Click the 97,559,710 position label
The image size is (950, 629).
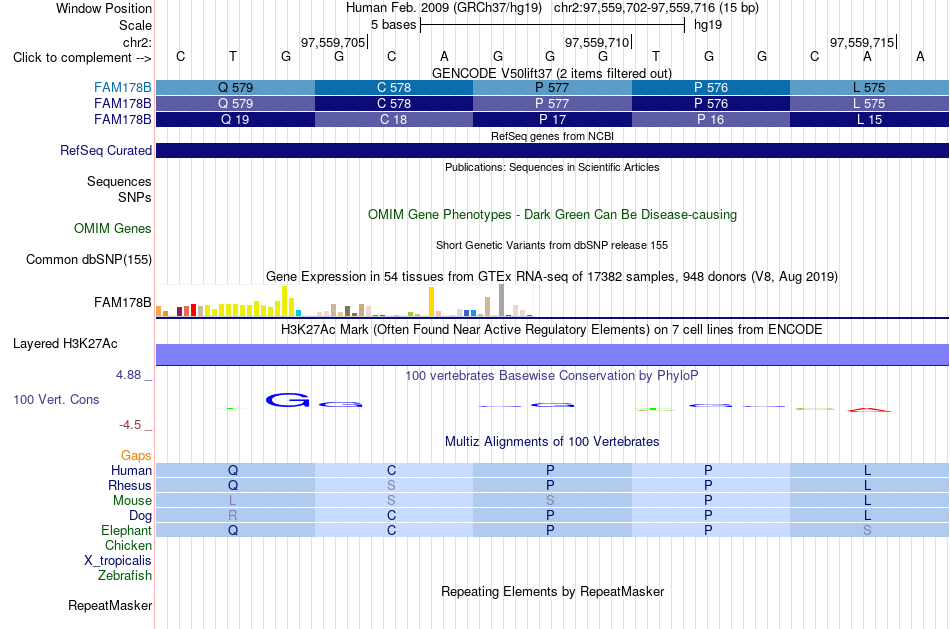coord(597,42)
